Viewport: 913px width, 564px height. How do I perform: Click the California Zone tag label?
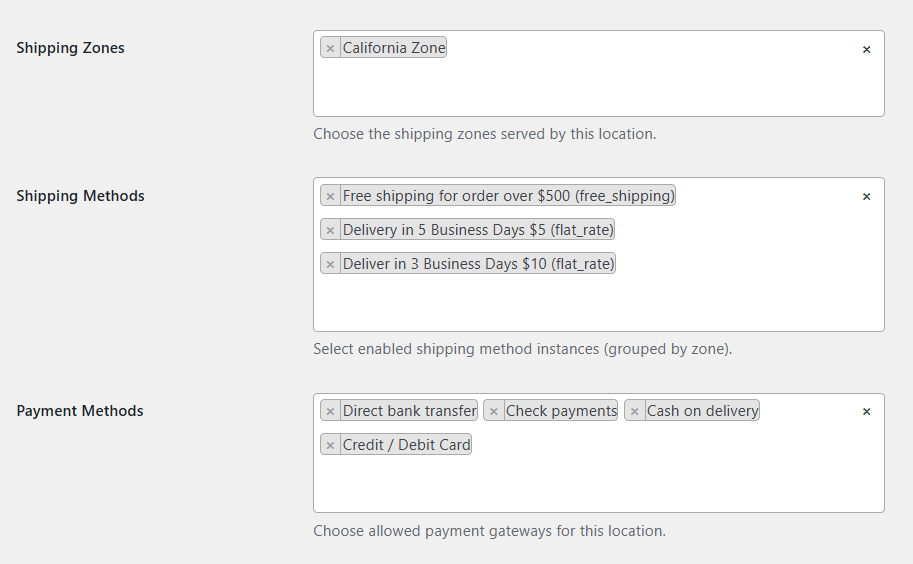(394, 48)
